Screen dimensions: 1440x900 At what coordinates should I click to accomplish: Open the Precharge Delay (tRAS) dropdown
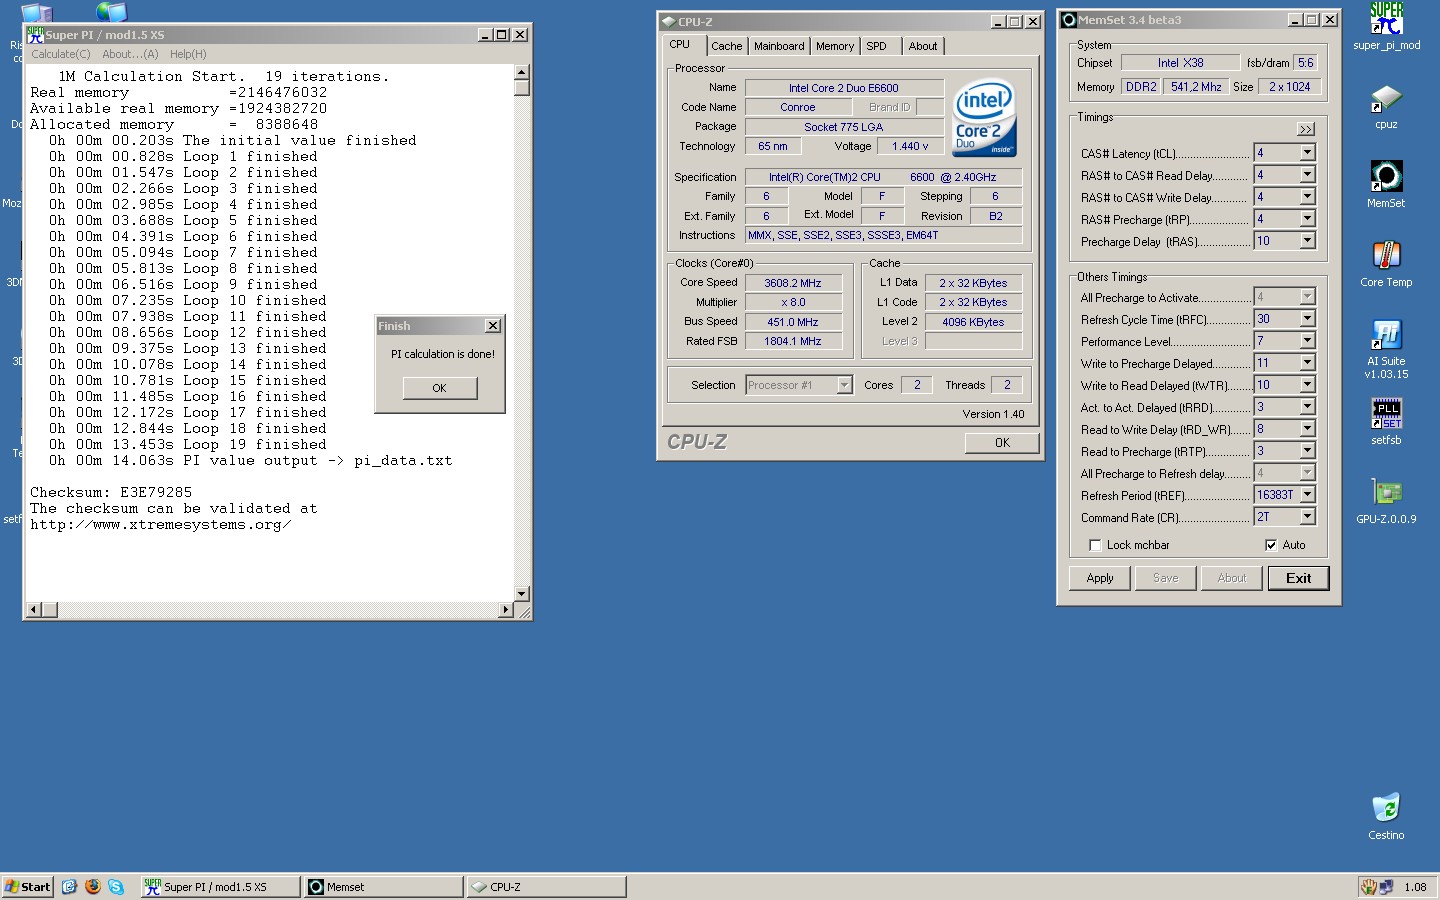(1307, 241)
